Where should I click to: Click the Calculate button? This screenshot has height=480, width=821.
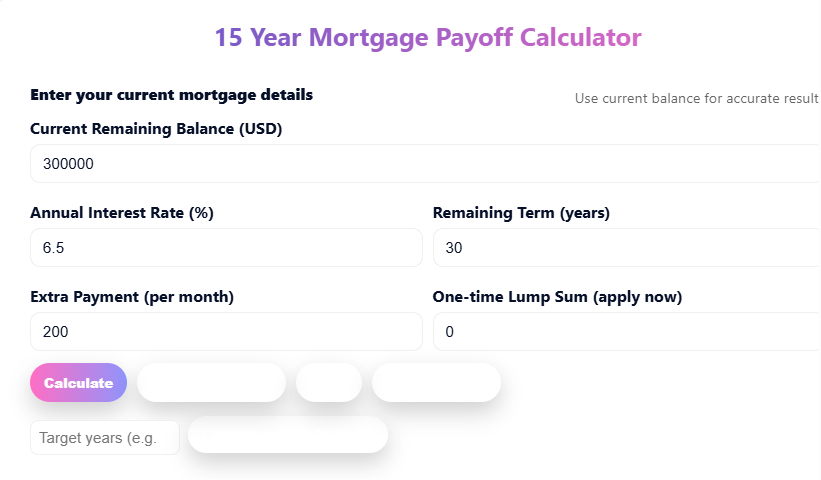tap(78, 383)
